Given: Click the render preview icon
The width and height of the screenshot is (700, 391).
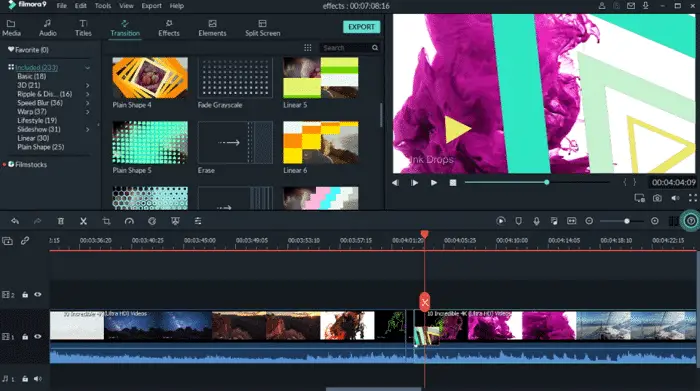Looking at the screenshot, I should (501, 221).
